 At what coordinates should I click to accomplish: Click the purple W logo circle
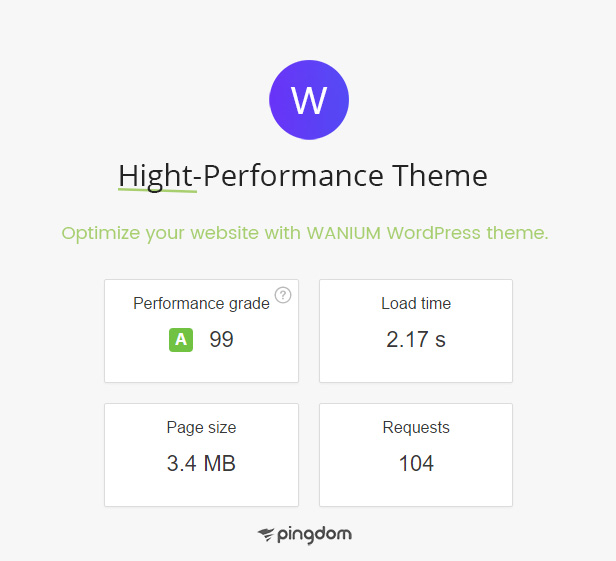pos(309,100)
